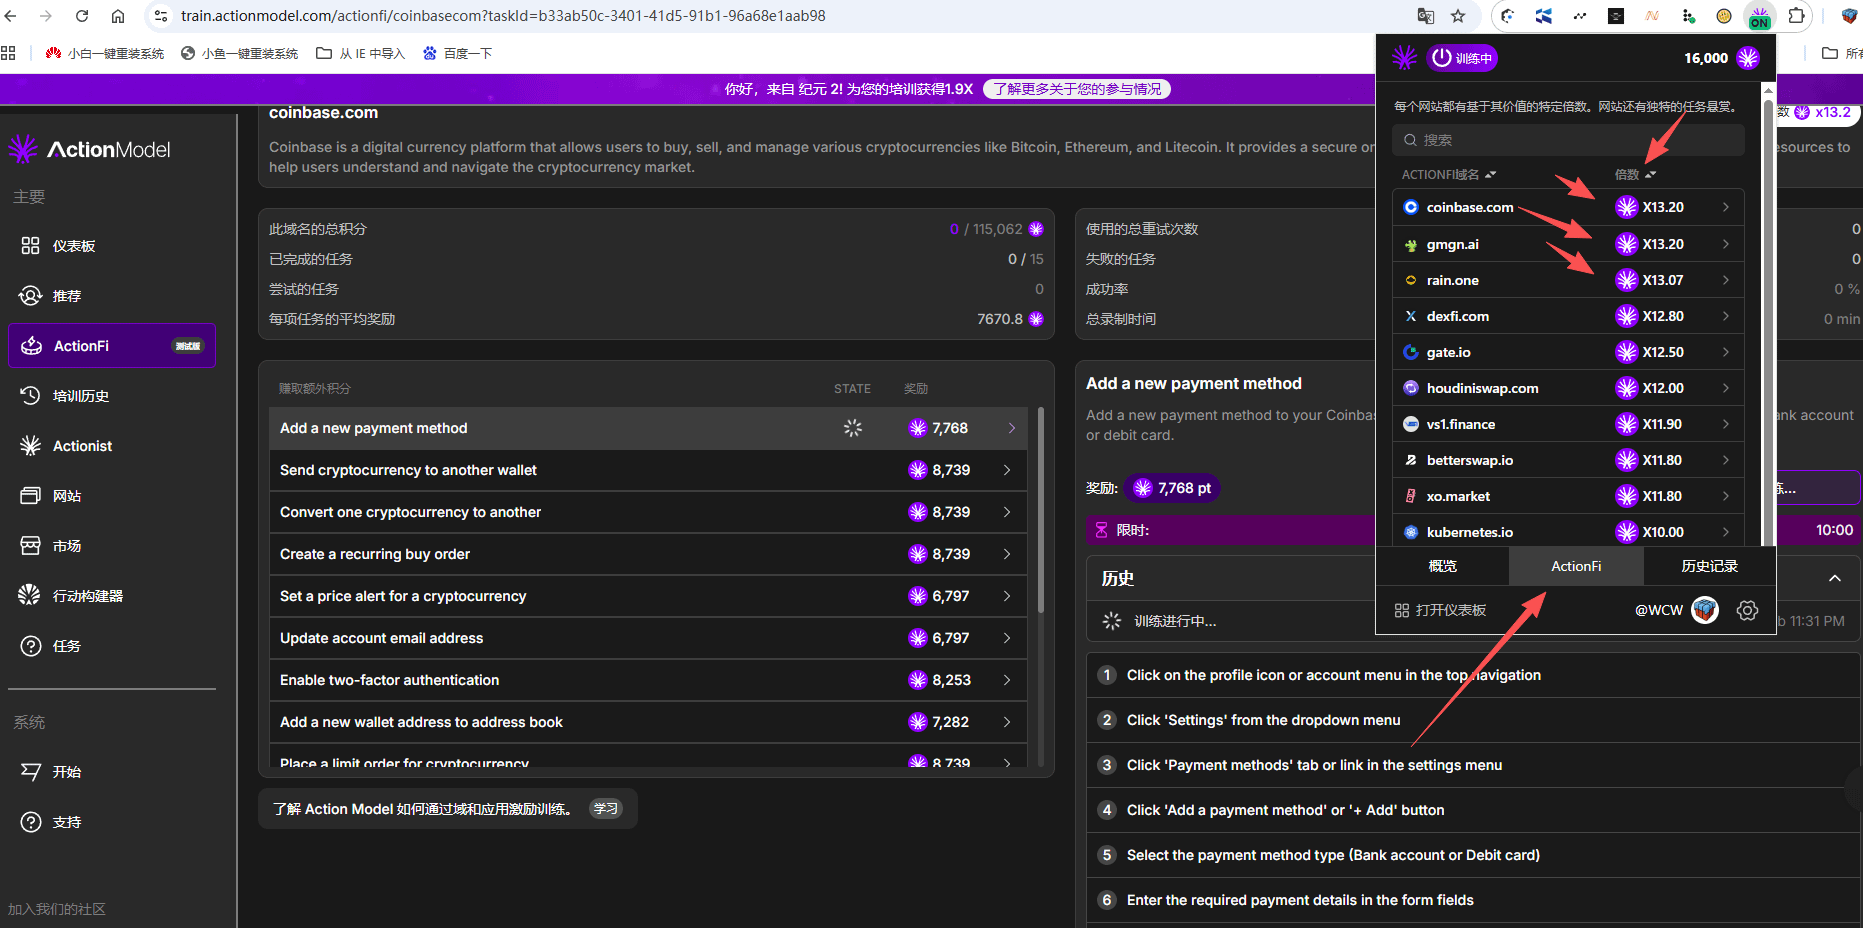Click the 打开仪表板 open dashboard link

pos(1440,610)
